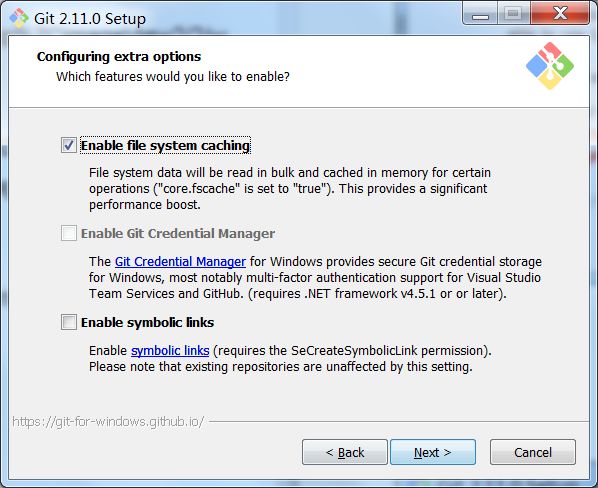Click the git-for-windows.github.io URL text
The width and height of the screenshot is (598, 488).
(108, 422)
